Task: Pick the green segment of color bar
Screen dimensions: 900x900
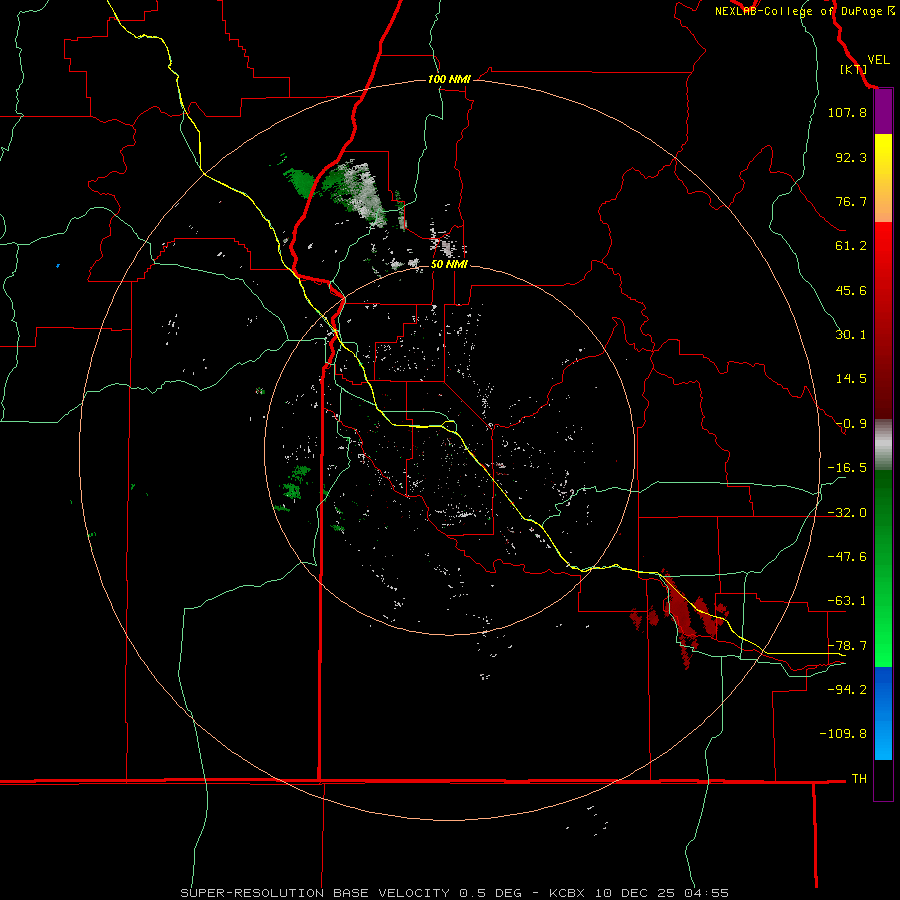Action: click(883, 568)
